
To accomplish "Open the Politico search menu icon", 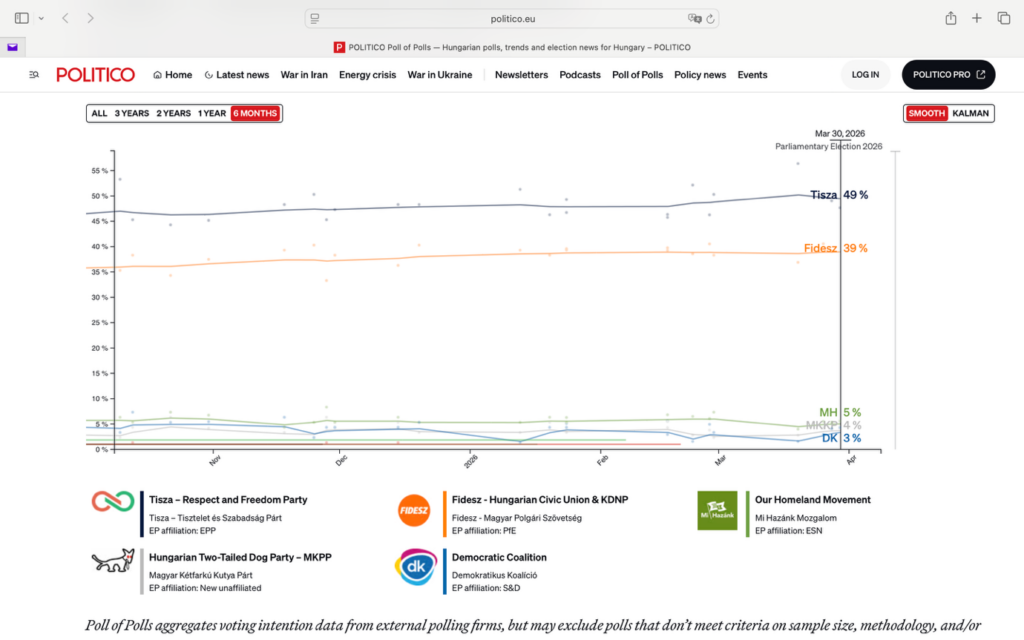I will 34,75.
